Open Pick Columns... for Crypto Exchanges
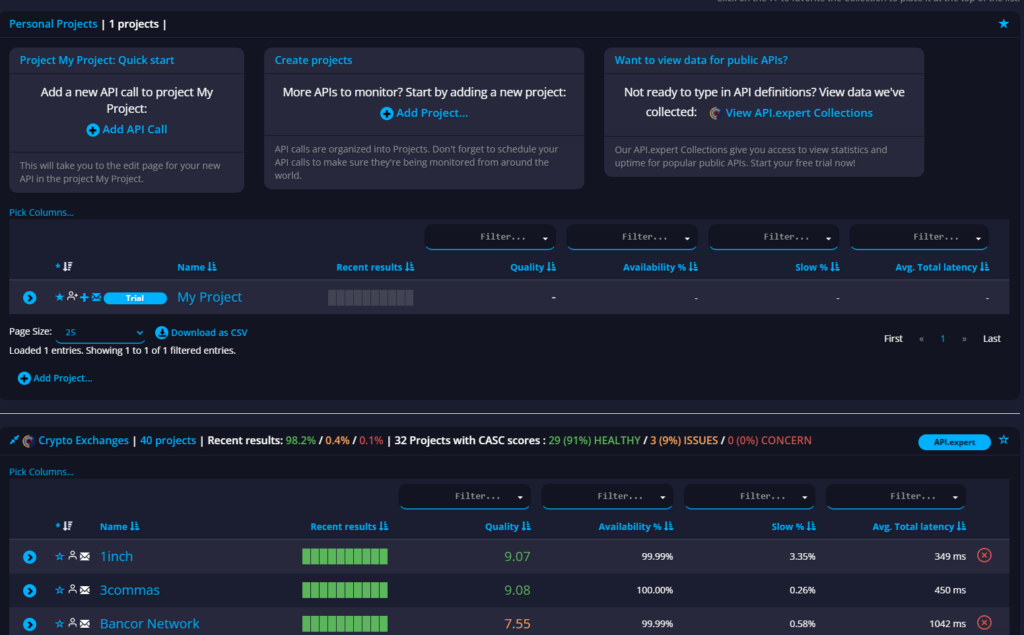The height and width of the screenshot is (635, 1024). point(41,472)
